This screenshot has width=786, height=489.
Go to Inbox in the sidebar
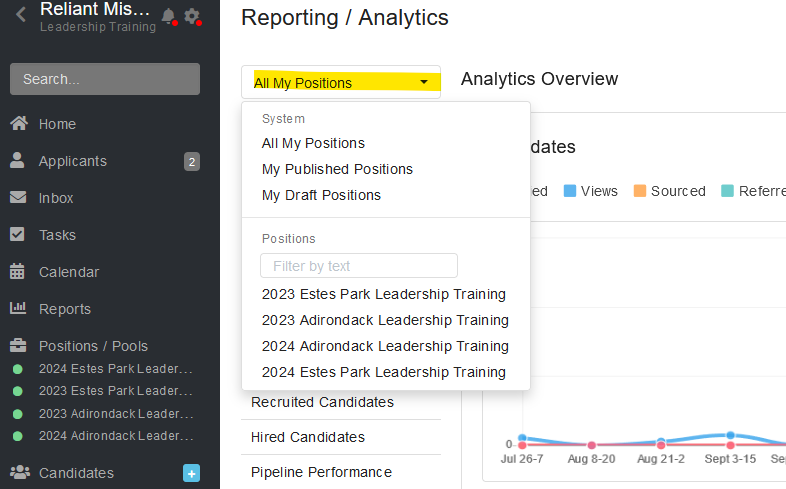click(x=56, y=198)
